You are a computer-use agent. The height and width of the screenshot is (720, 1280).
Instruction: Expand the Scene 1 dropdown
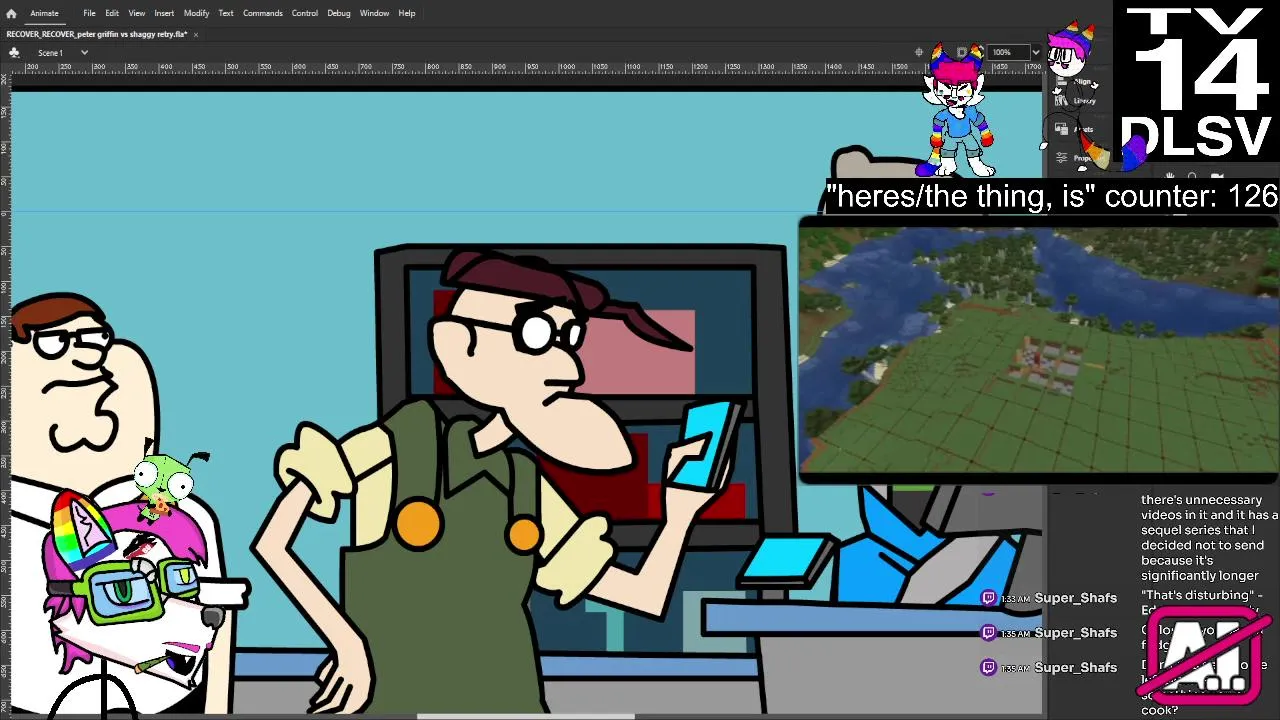(84, 52)
